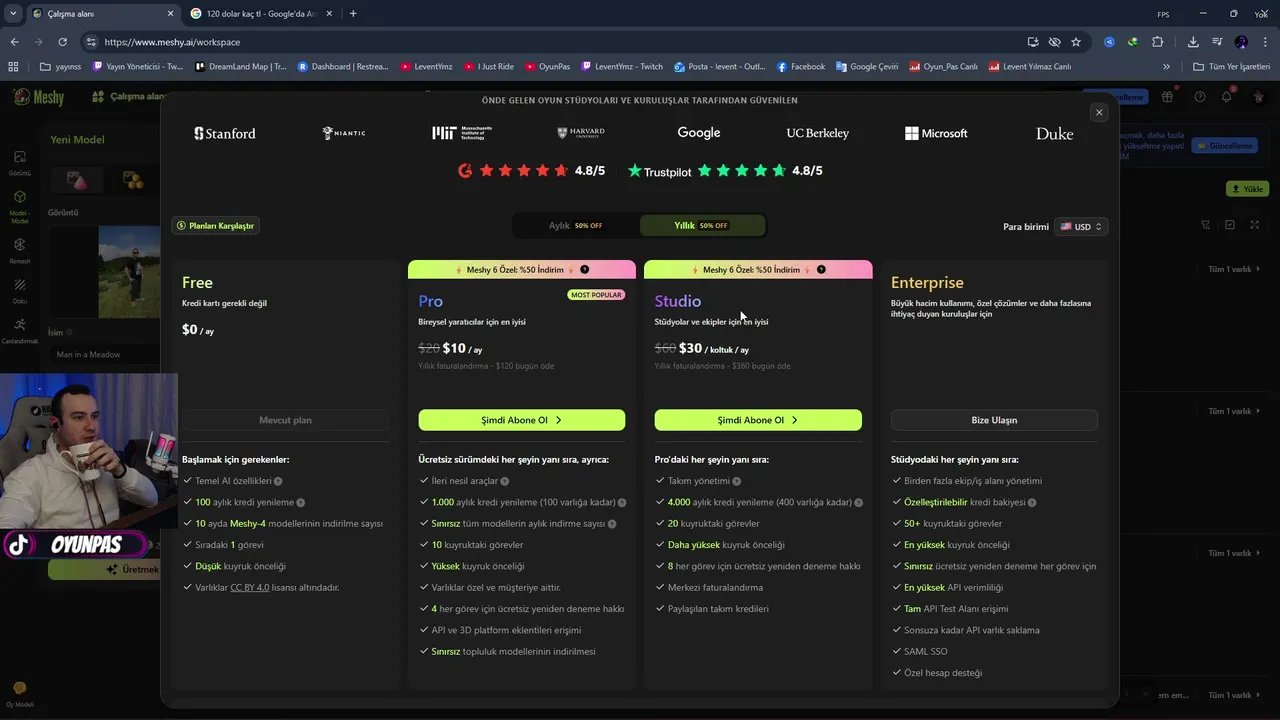Click the disabled Mevcut plan button
This screenshot has width=1280, height=720.
pos(285,420)
